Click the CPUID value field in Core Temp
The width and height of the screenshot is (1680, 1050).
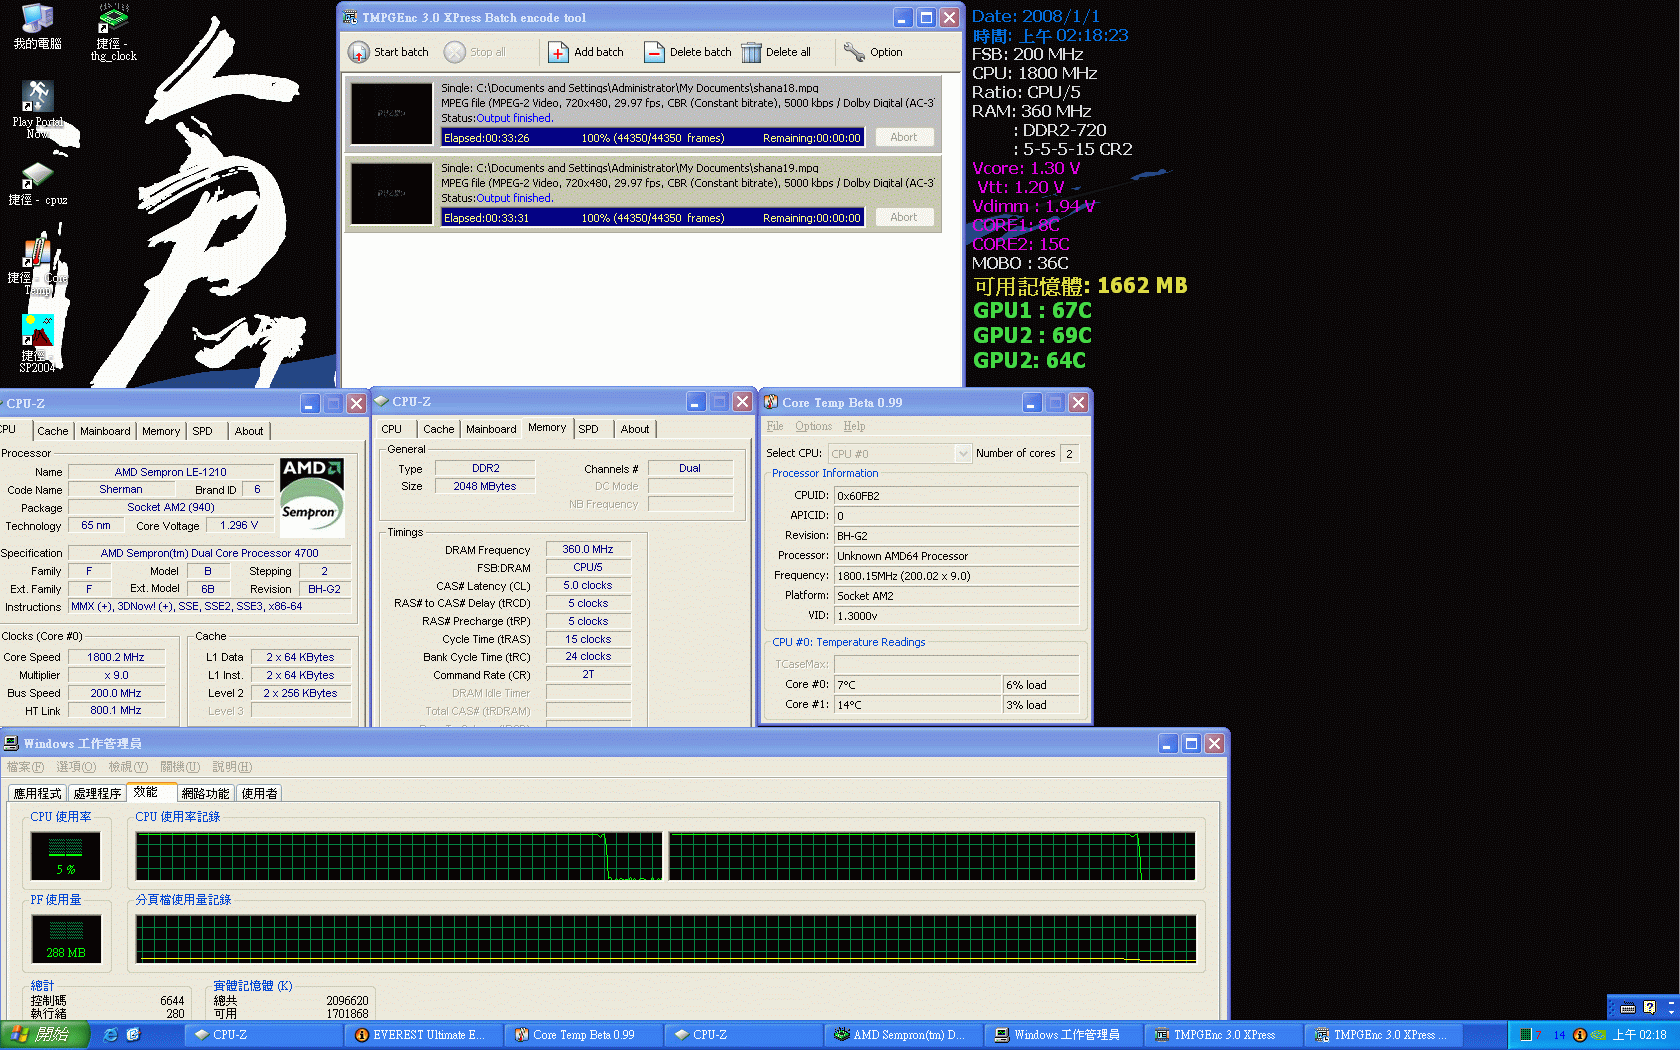click(957, 495)
